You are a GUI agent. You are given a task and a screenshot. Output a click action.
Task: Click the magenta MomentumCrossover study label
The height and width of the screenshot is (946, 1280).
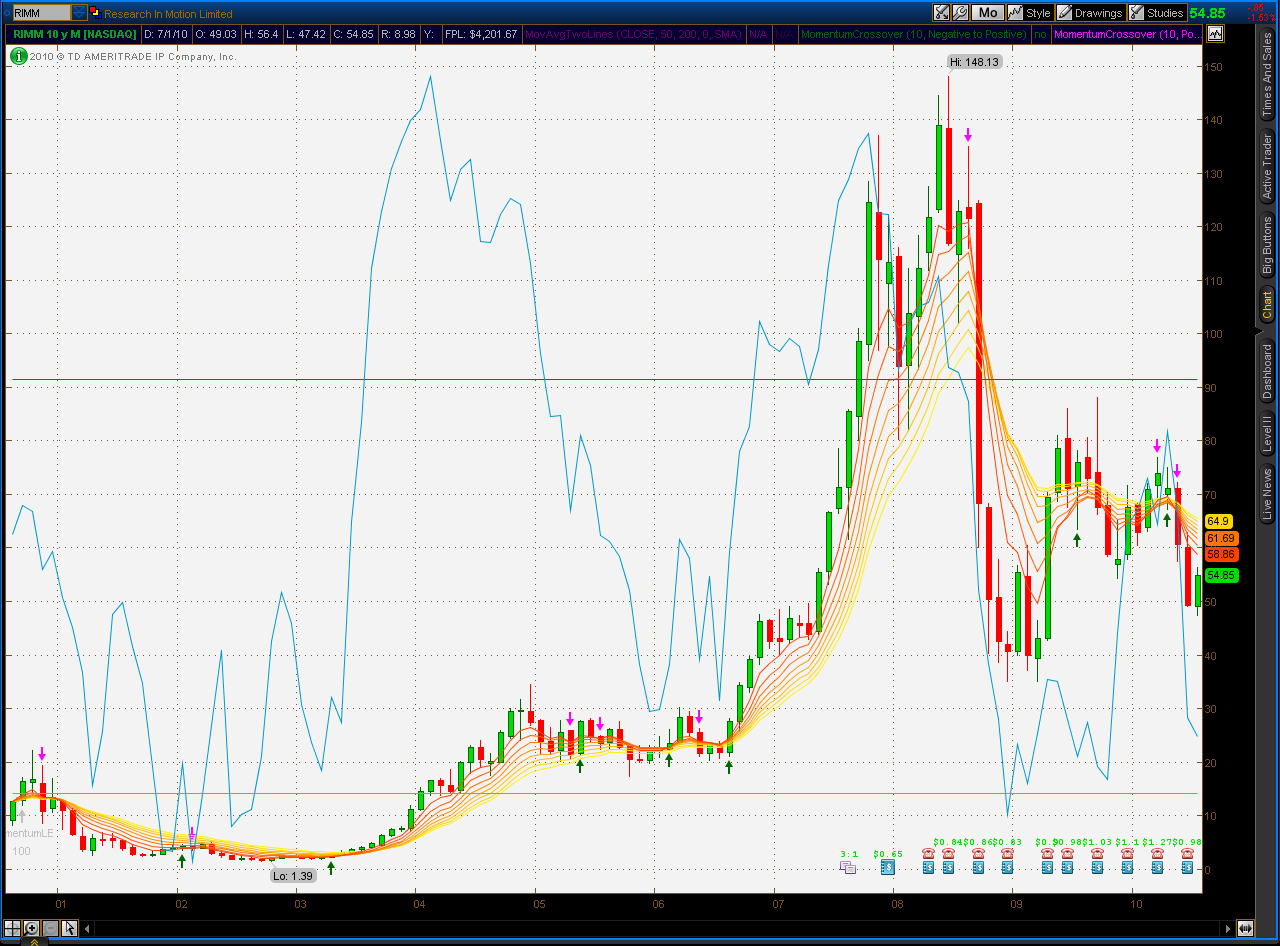[x=1128, y=34]
